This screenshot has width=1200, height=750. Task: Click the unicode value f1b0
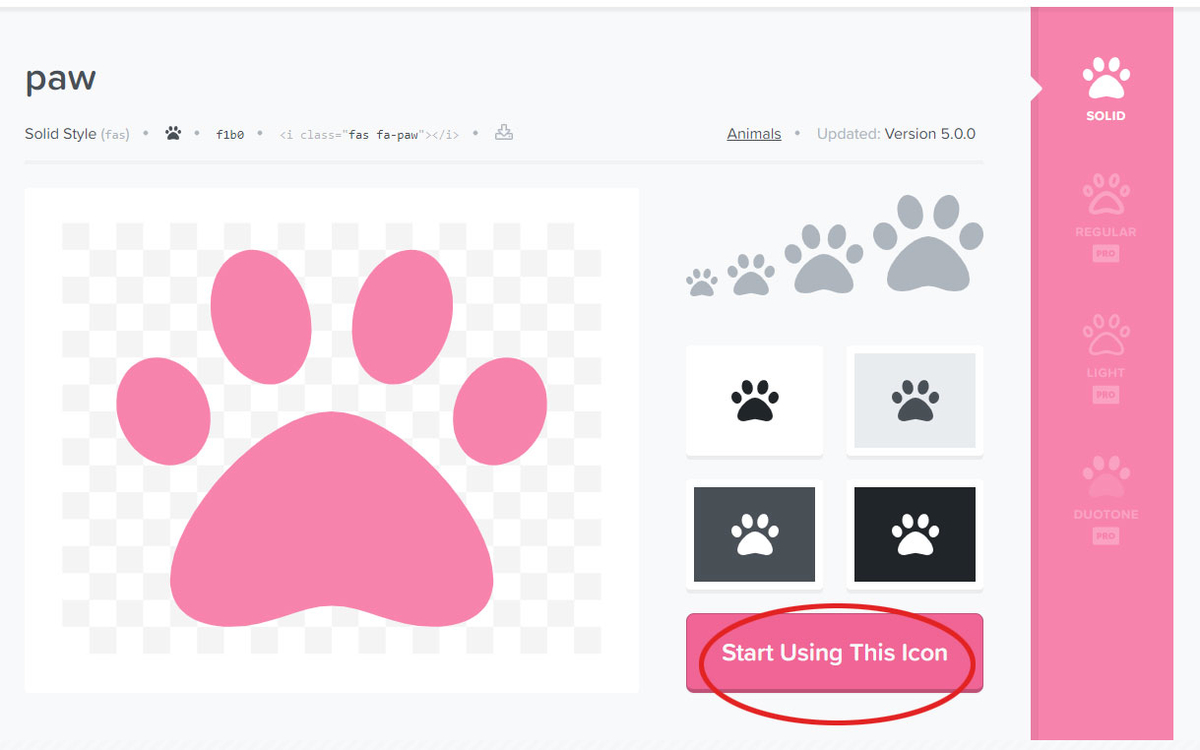pyautogui.click(x=229, y=132)
